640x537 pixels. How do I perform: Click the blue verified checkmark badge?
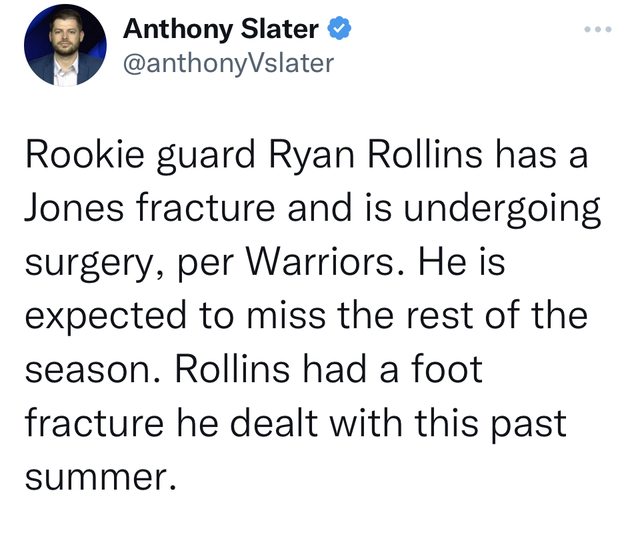pos(340,28)
